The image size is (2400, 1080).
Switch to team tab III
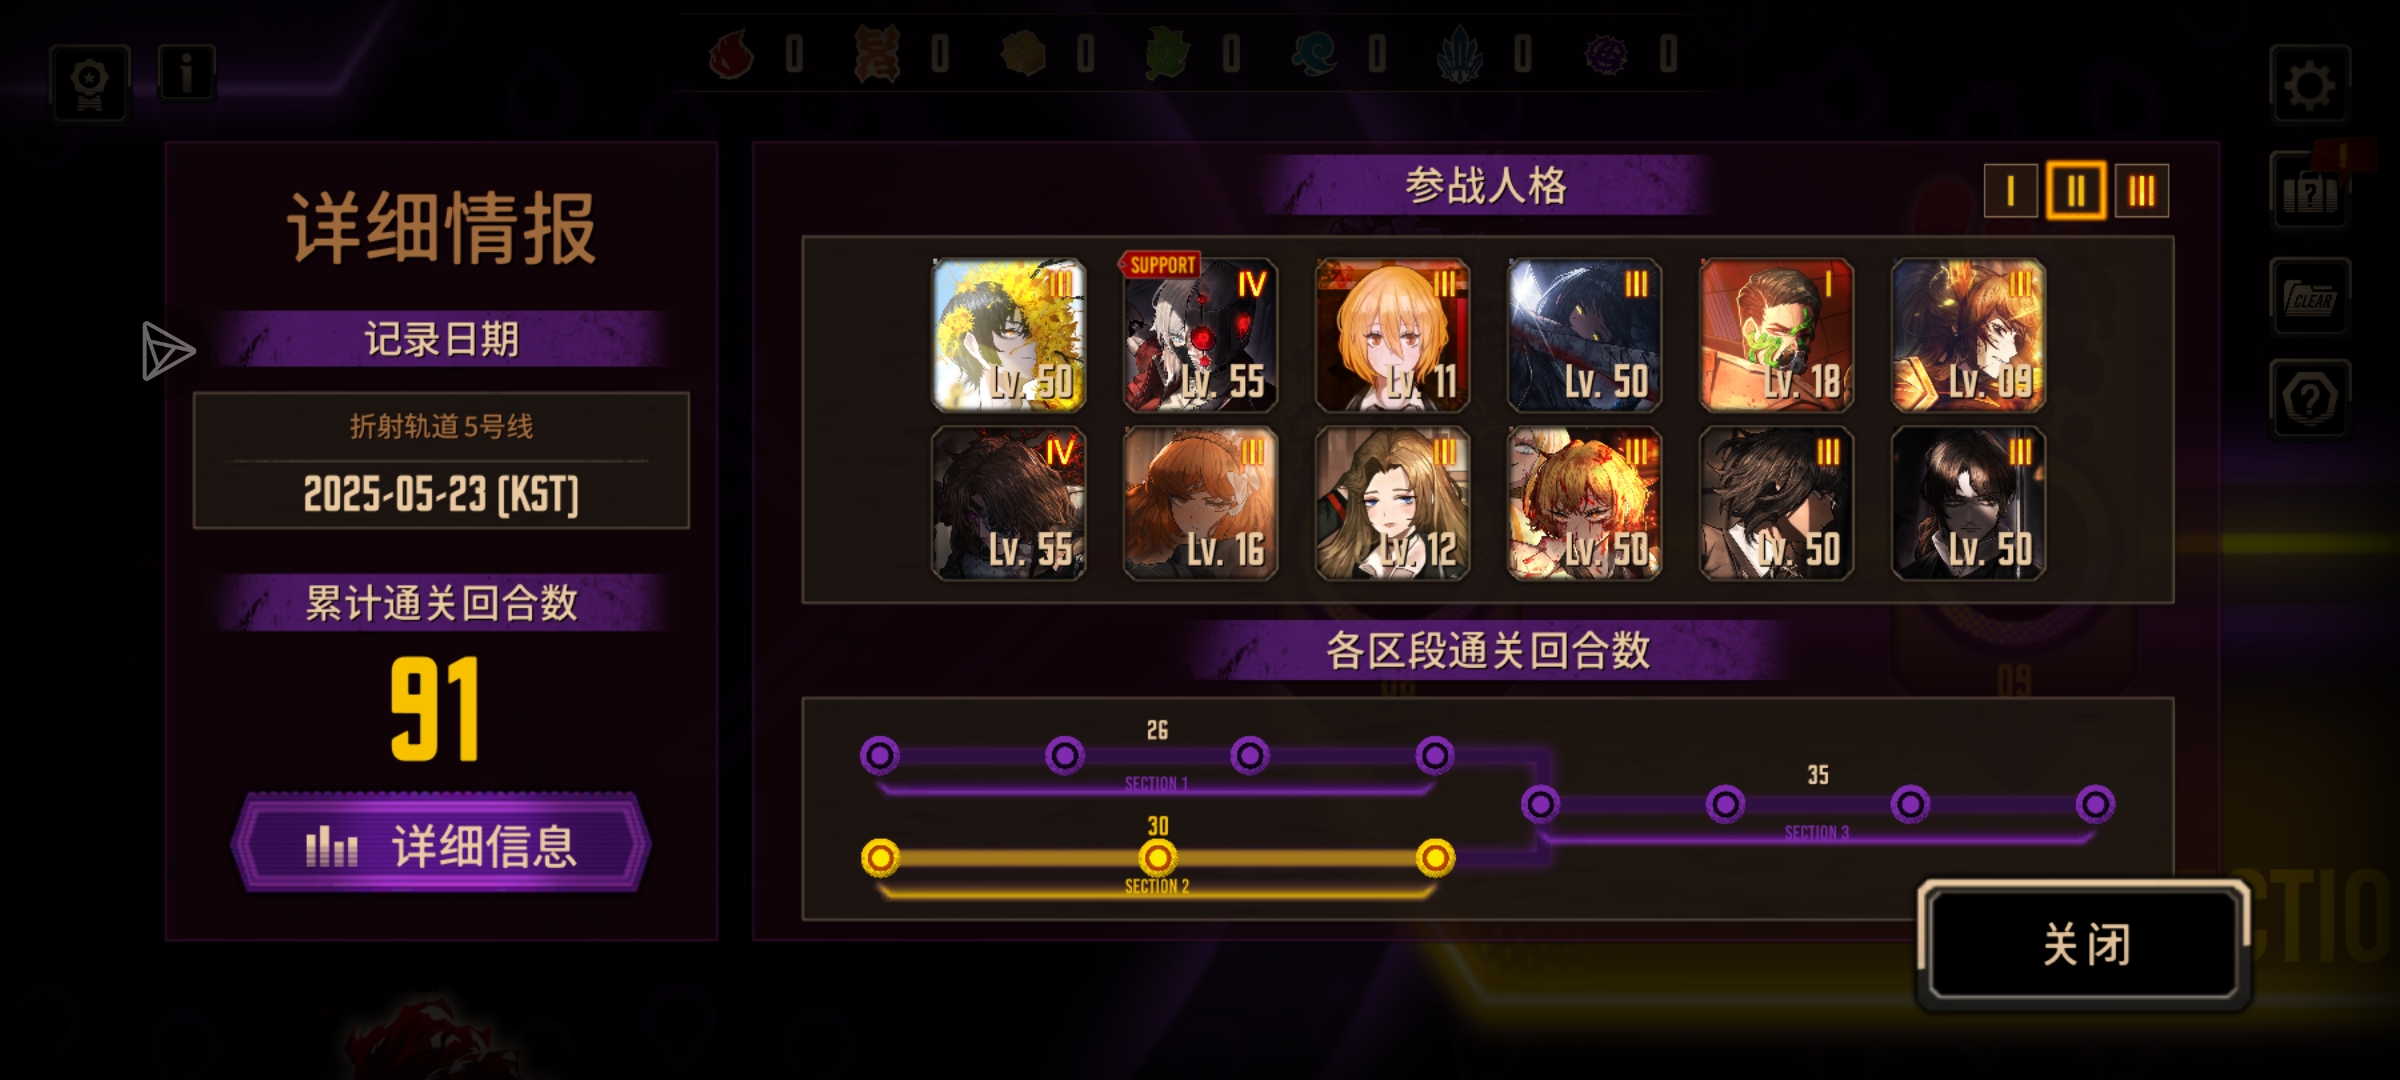pyautogui.click(x=2142, y=190)
